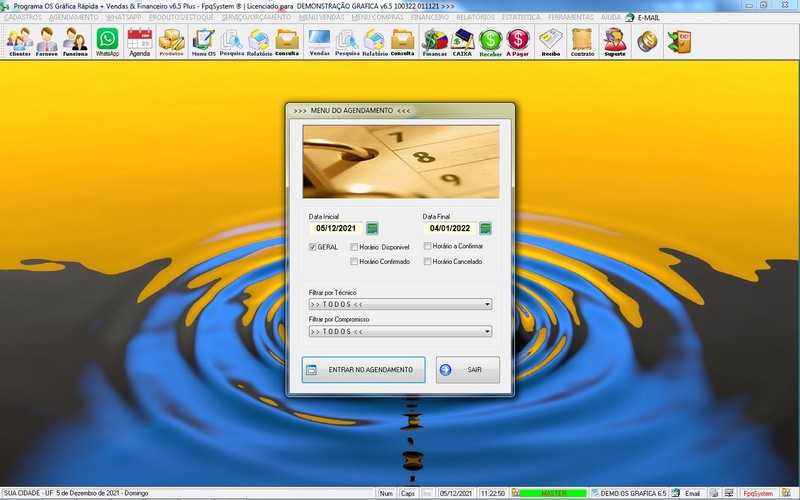Open the SERVIÇO/ORÇAMENTO menu
The width and height of the screenshot is (800, 500).
[256, 17]
